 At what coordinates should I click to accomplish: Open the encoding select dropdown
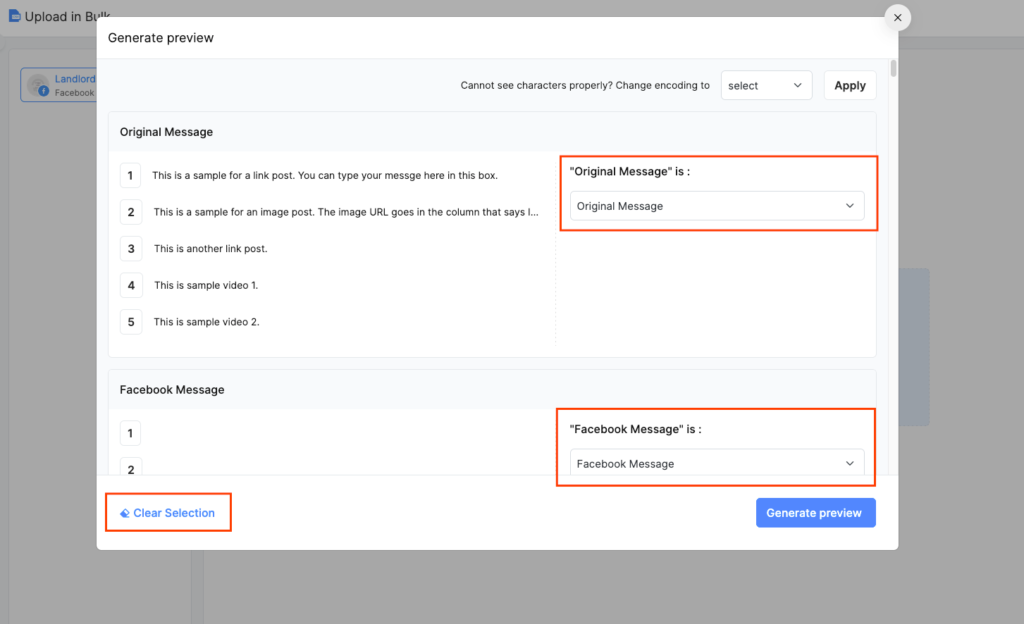pyautogui.click(x=766, y=85)
